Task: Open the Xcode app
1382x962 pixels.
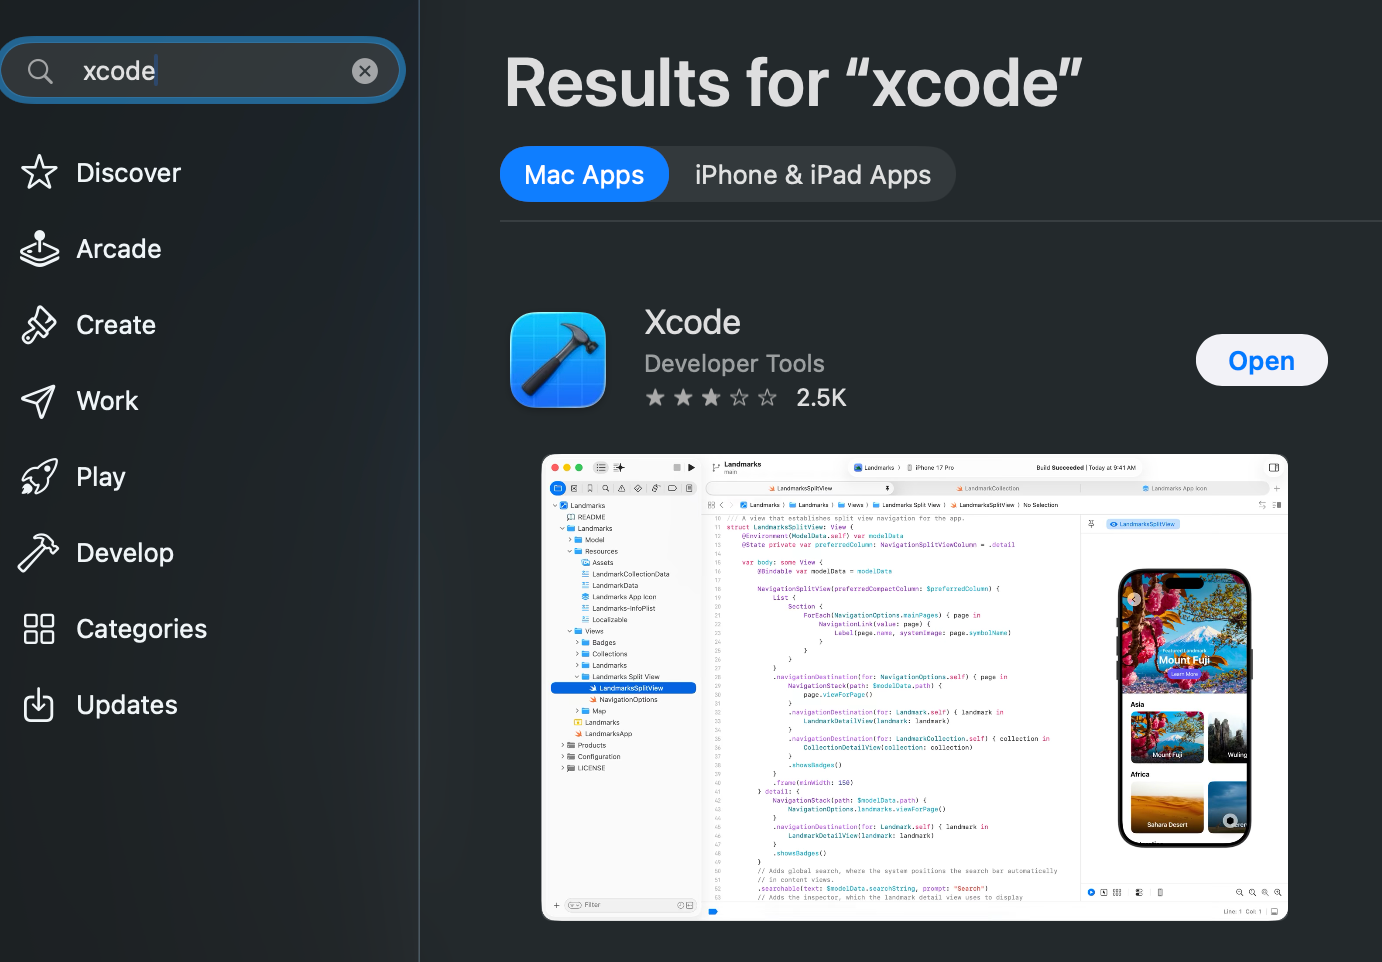Action: 1261,360
